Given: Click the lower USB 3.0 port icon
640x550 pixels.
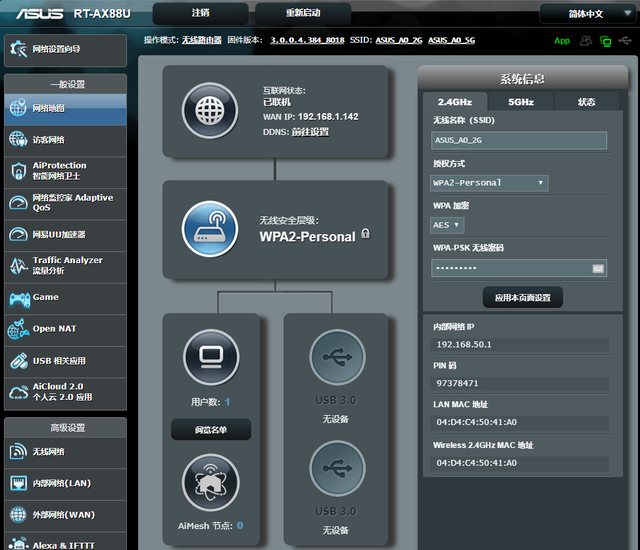Looking at the screenshot, I should click(x=338, y=468).
